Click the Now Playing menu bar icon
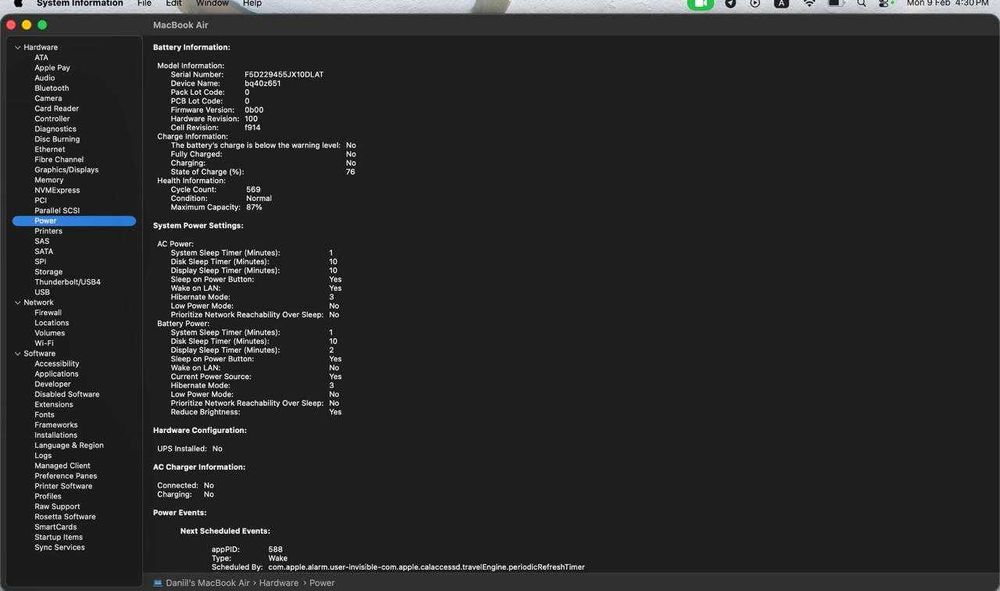Image resolution: width=1000 pixels, height=591 pixels. [755, 3]
